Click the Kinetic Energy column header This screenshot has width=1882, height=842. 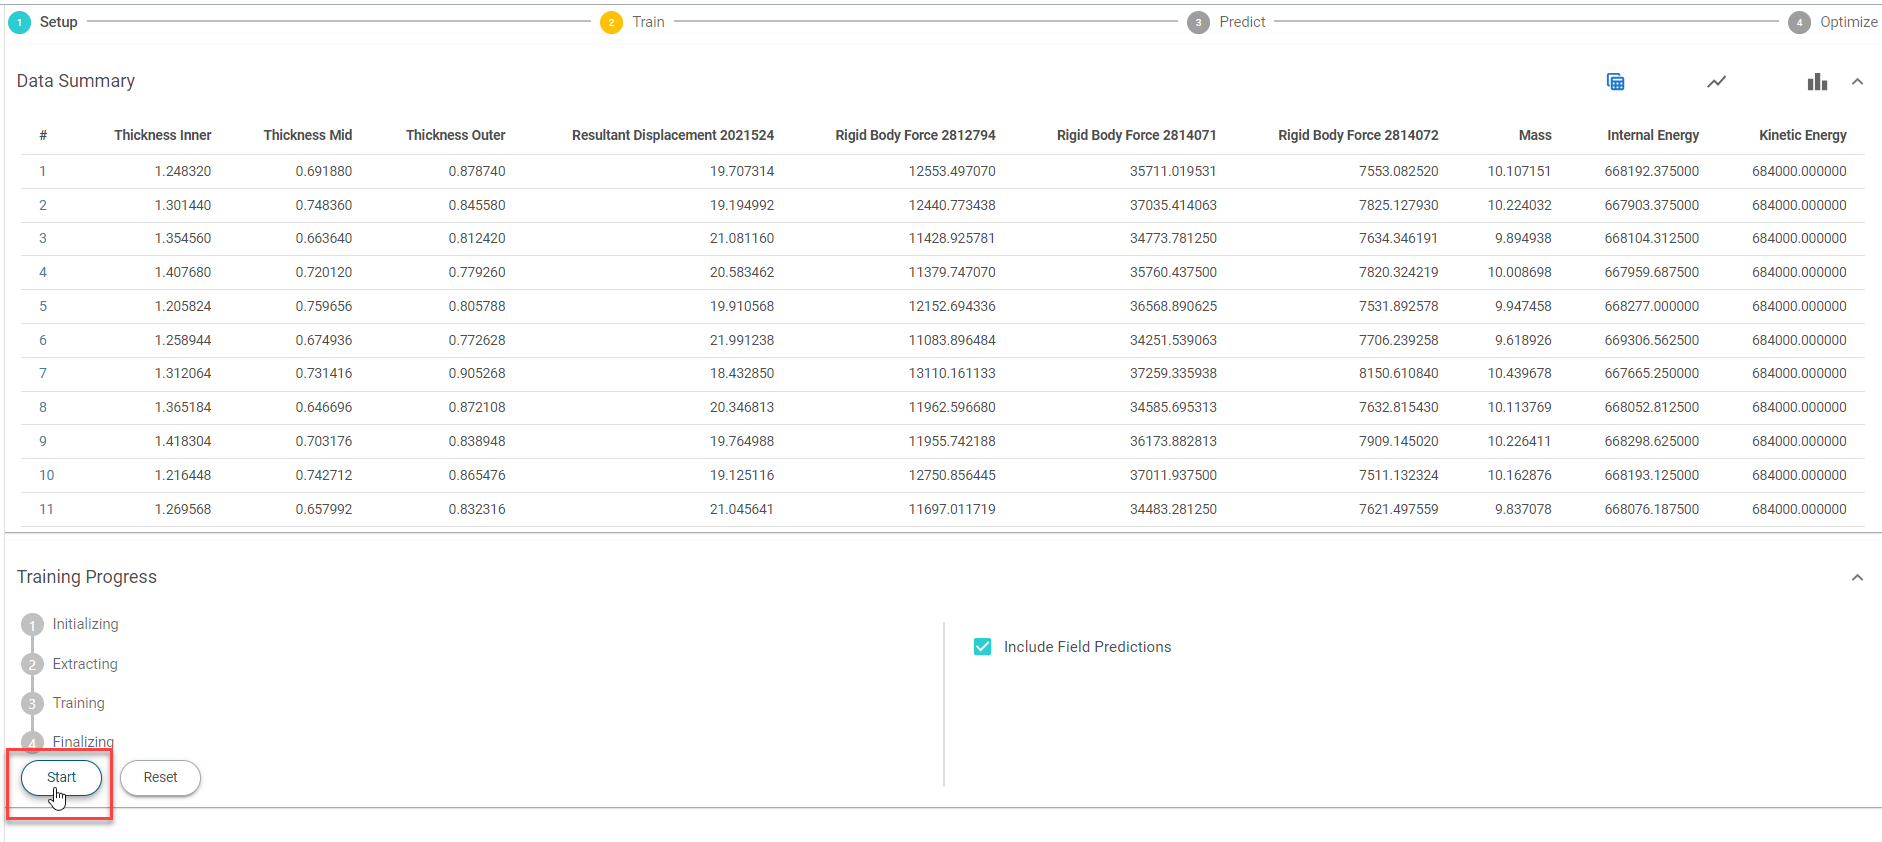[x=1803, y=135]
